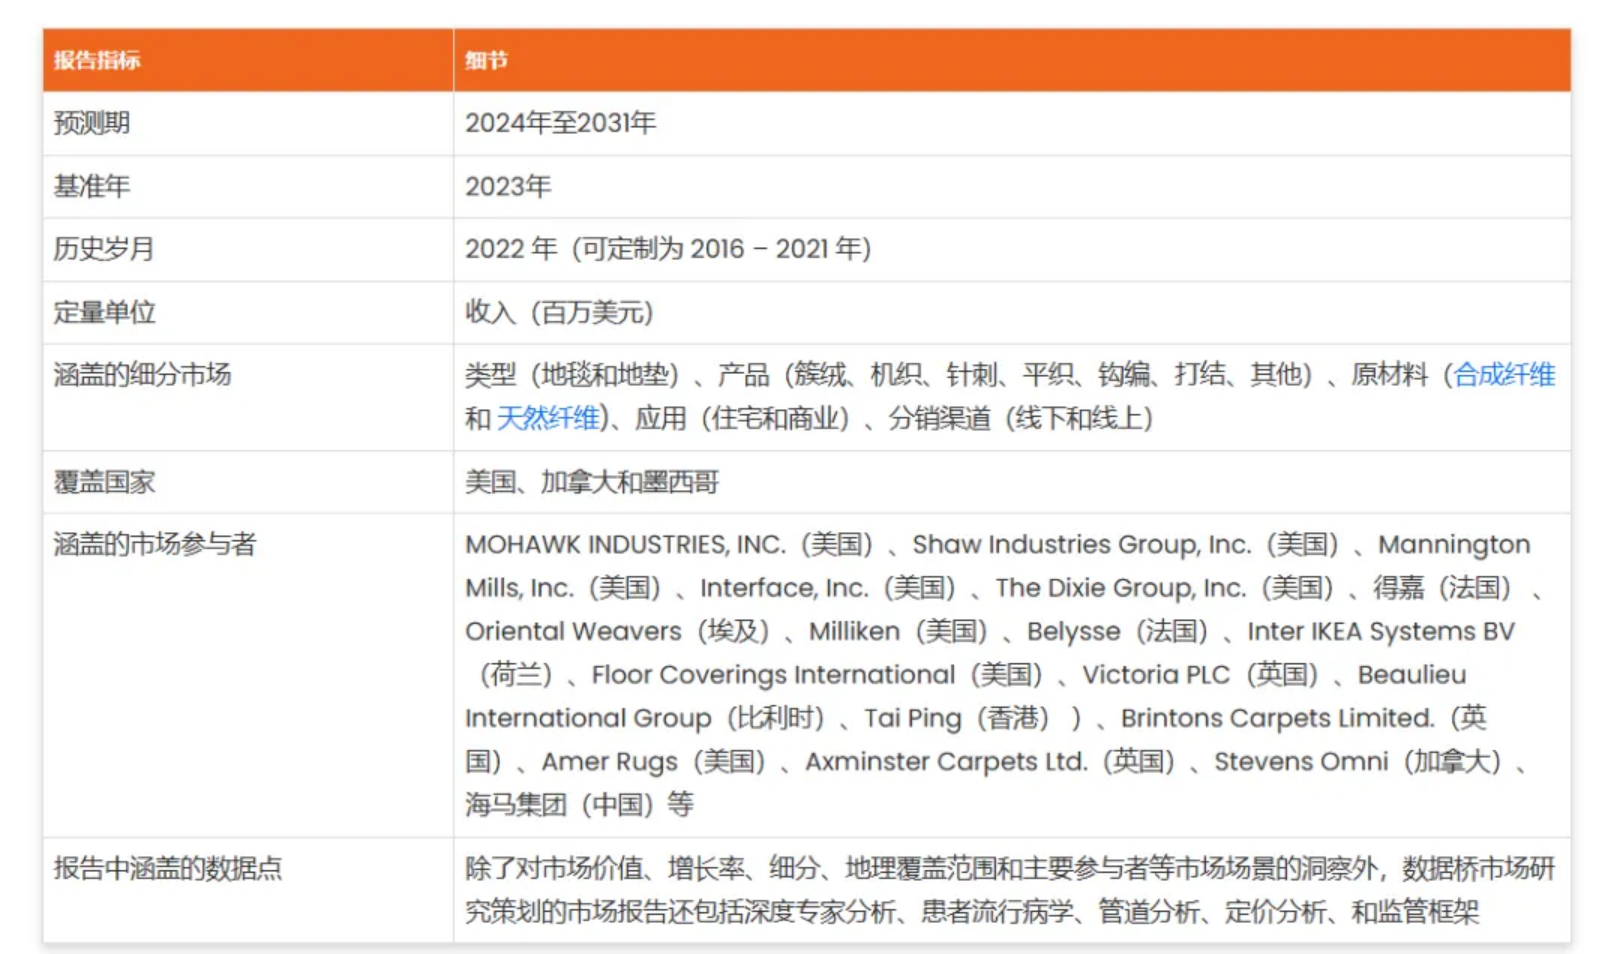Select the 历史岁月 row label
The width and height of the screenshot is (1620, 954).
coord(104,249)
